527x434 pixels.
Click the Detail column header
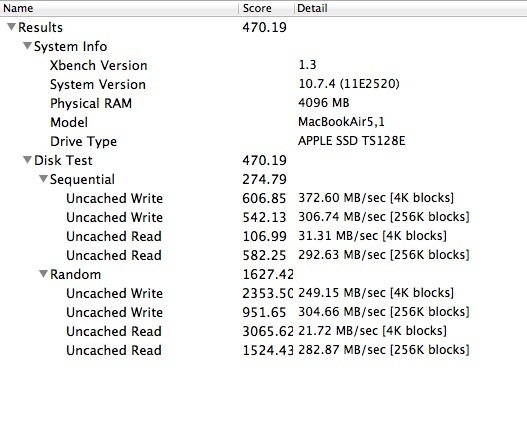tap(411, 8)
